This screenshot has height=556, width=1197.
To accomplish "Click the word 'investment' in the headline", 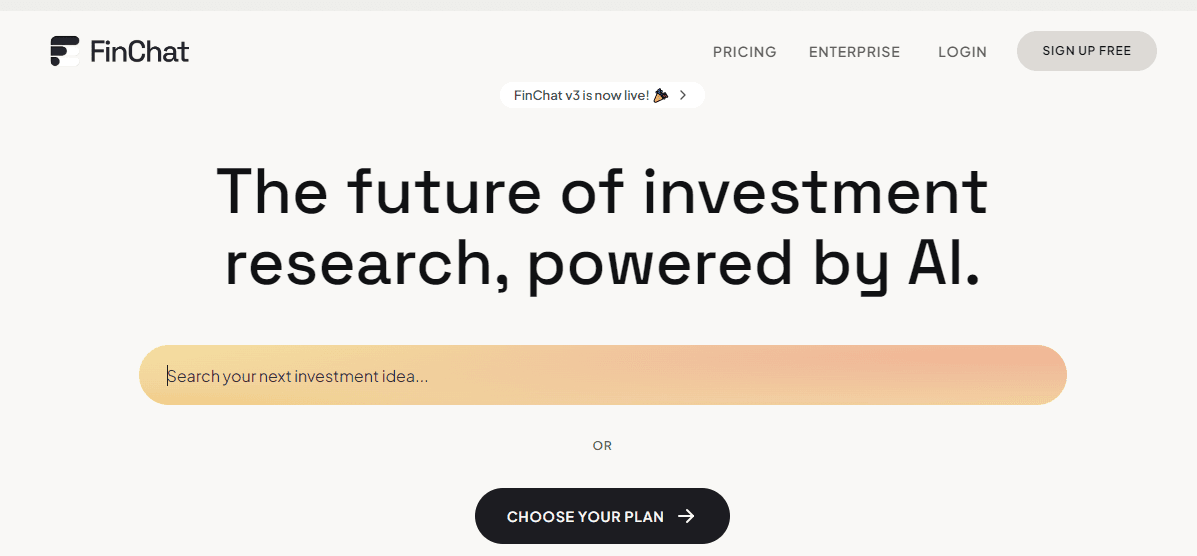I will click(x=815, y=191).
